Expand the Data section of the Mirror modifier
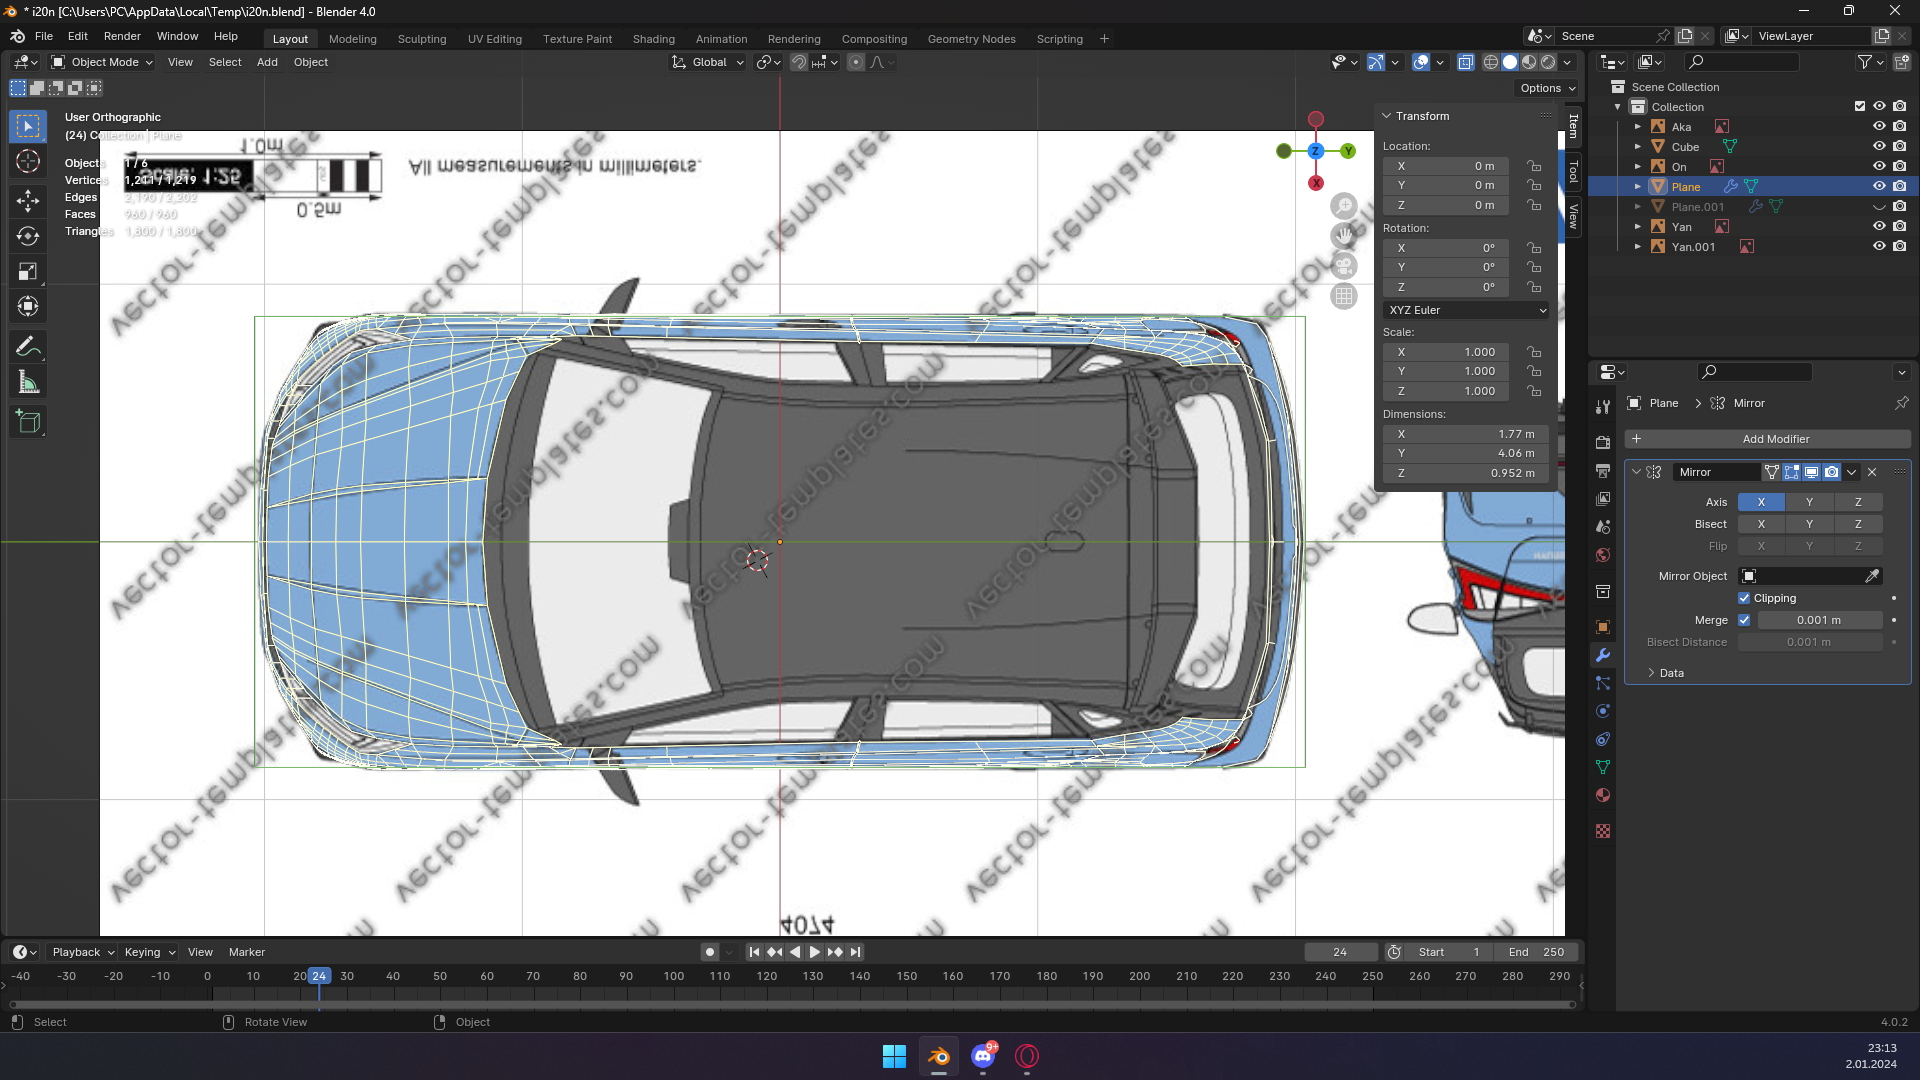 (1670, 673)
